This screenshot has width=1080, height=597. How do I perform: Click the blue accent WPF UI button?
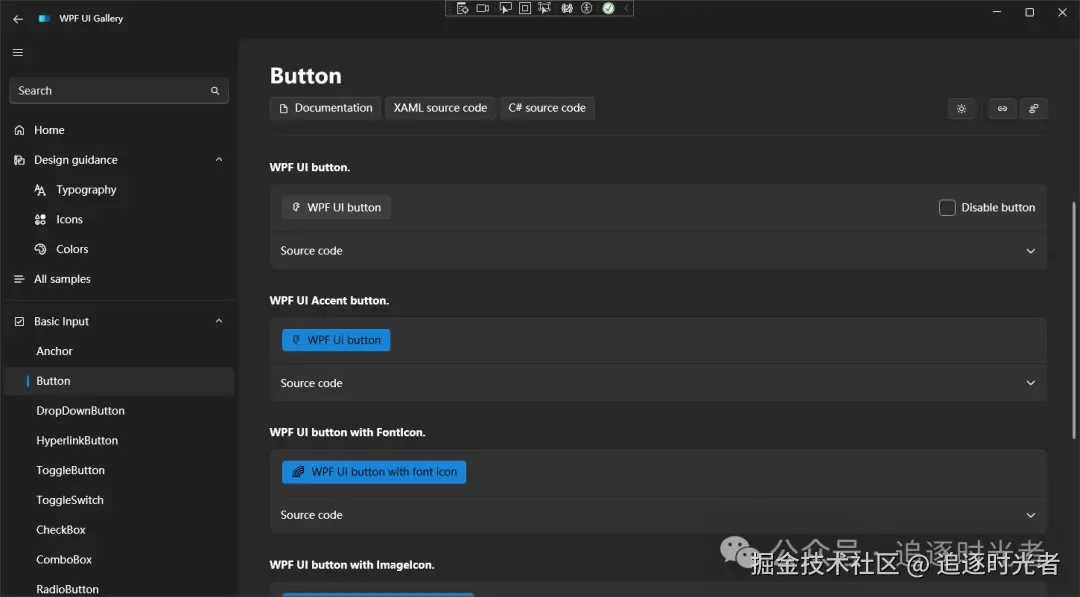[336, 340]
